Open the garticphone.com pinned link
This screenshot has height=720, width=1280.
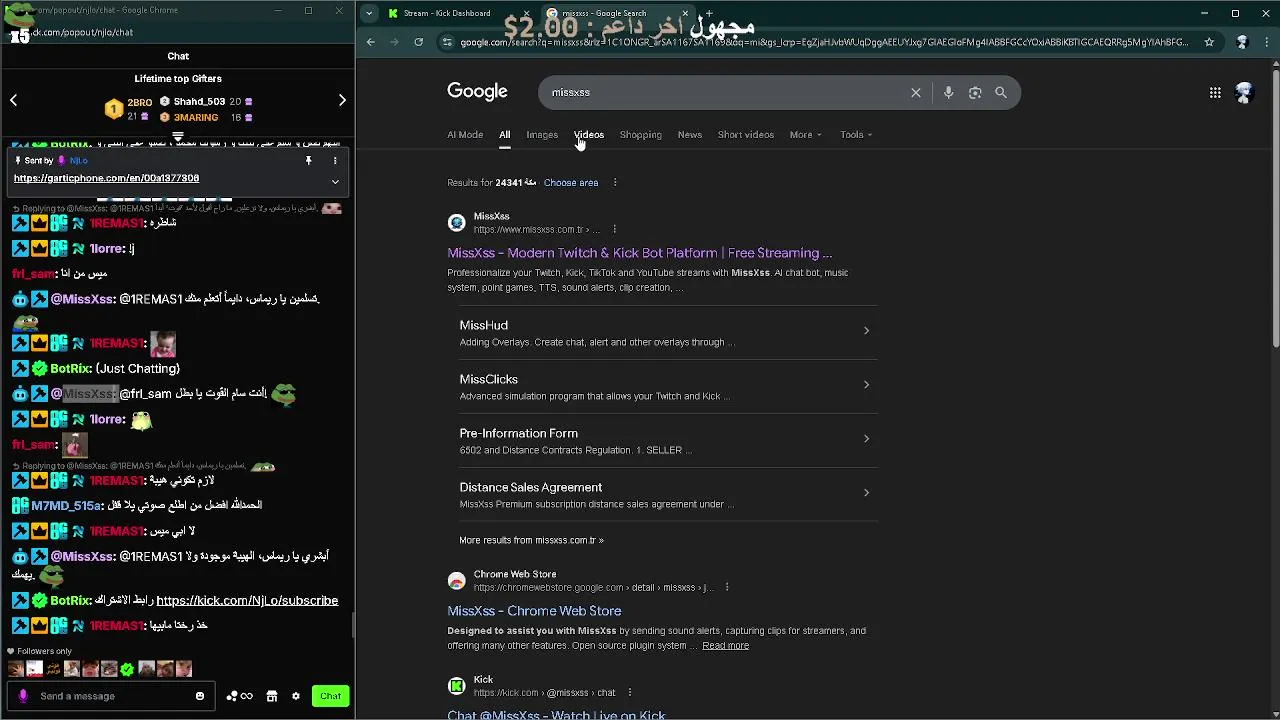pyautogui.click(x=106, y=178)
